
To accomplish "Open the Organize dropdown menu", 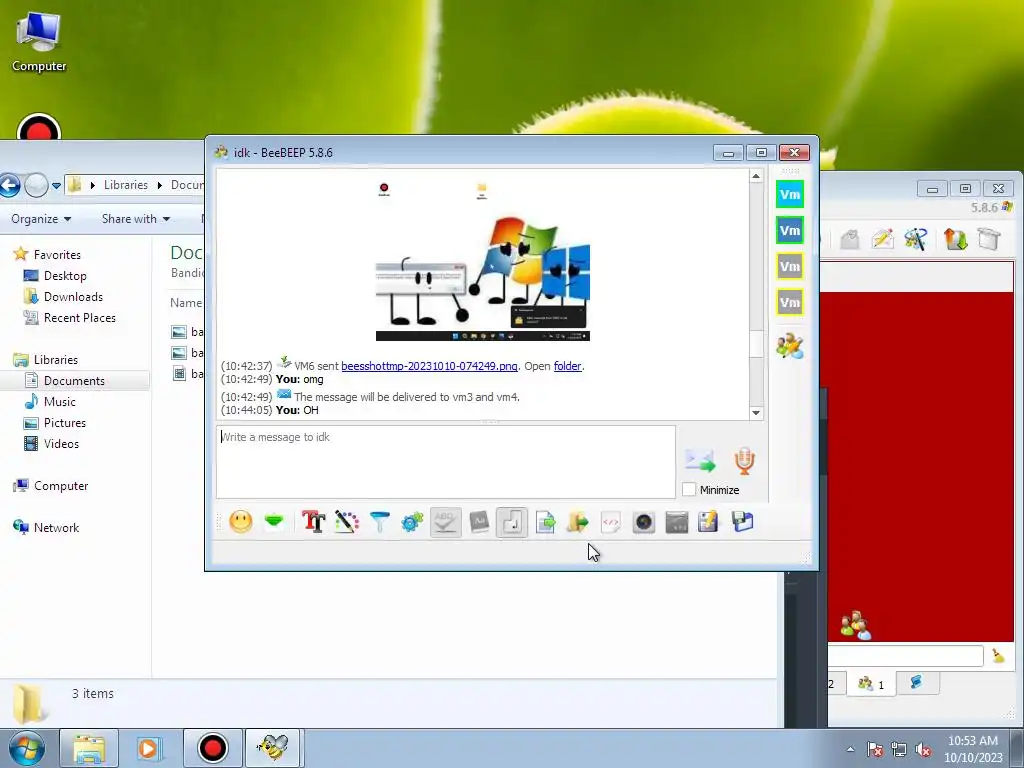I will pos(40,219).
